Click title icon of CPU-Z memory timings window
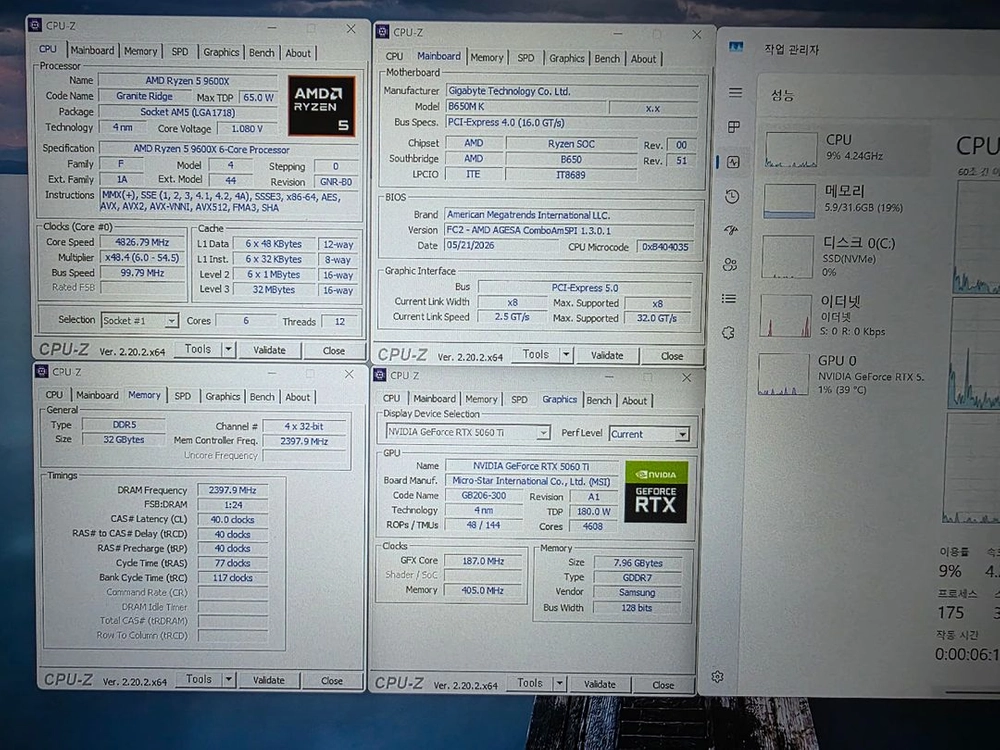1000x750 pixels. pyautogui.click(x=42, y=371)
